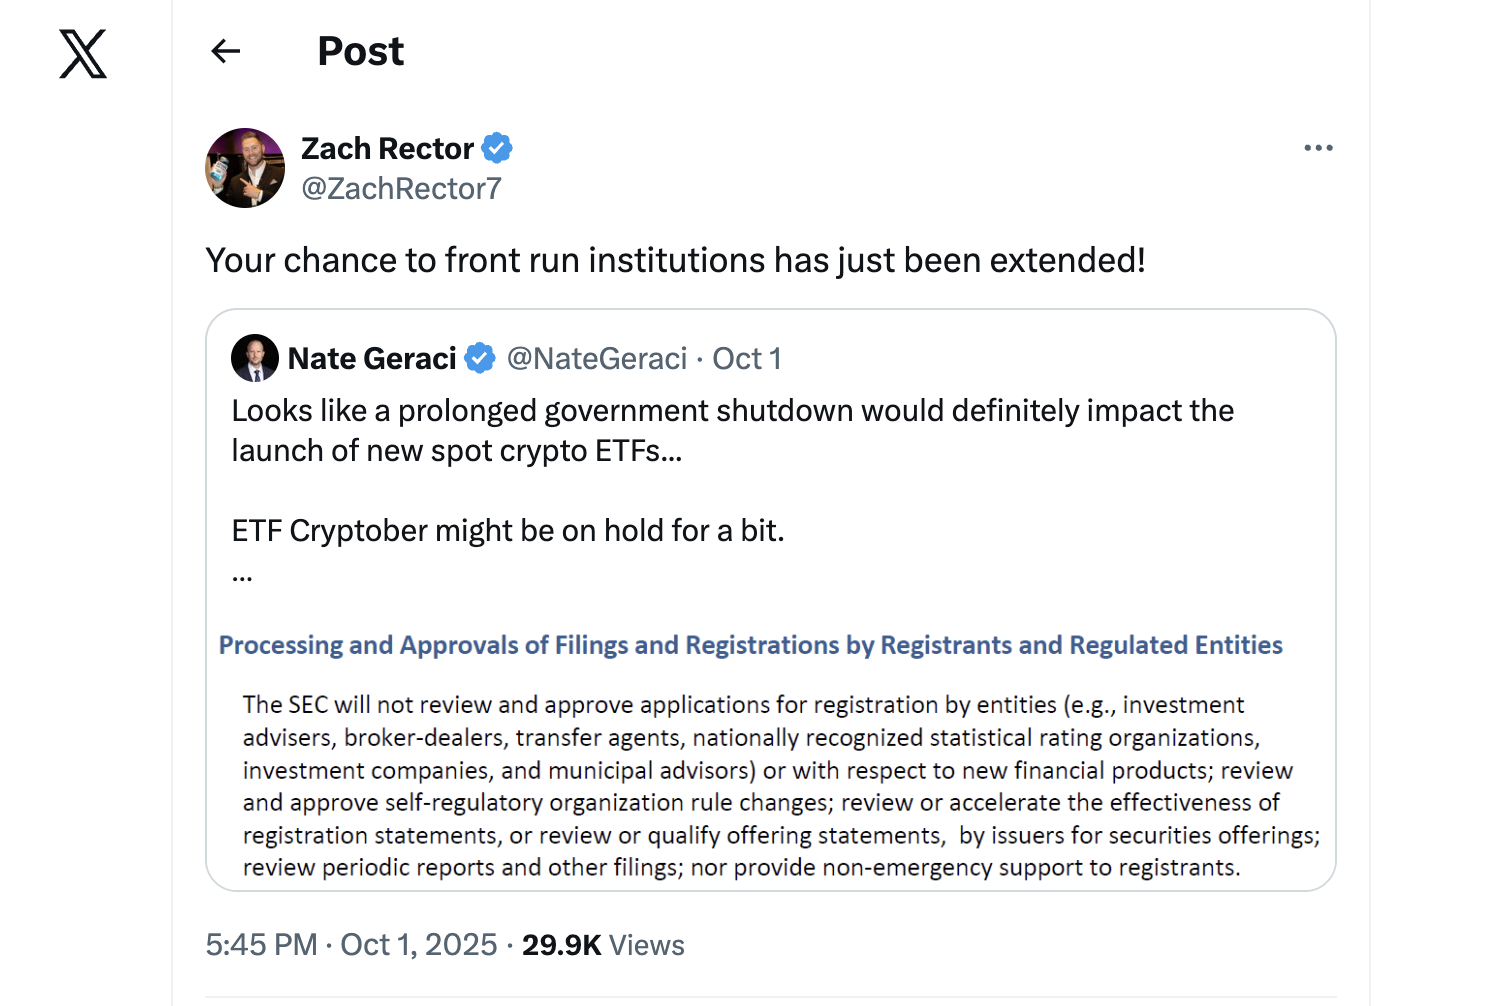Viewport: 1502px width, 1006px height.
Task: Open the three-dot more options menu
Action: [1318, 148]
